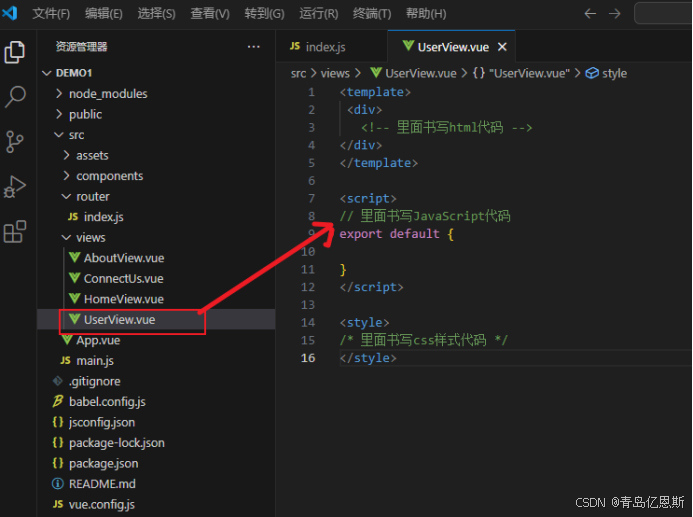This screenshot has width=693, height=517.
Task: Click the git icon beside .gitignore
Action: coord(58,380)
